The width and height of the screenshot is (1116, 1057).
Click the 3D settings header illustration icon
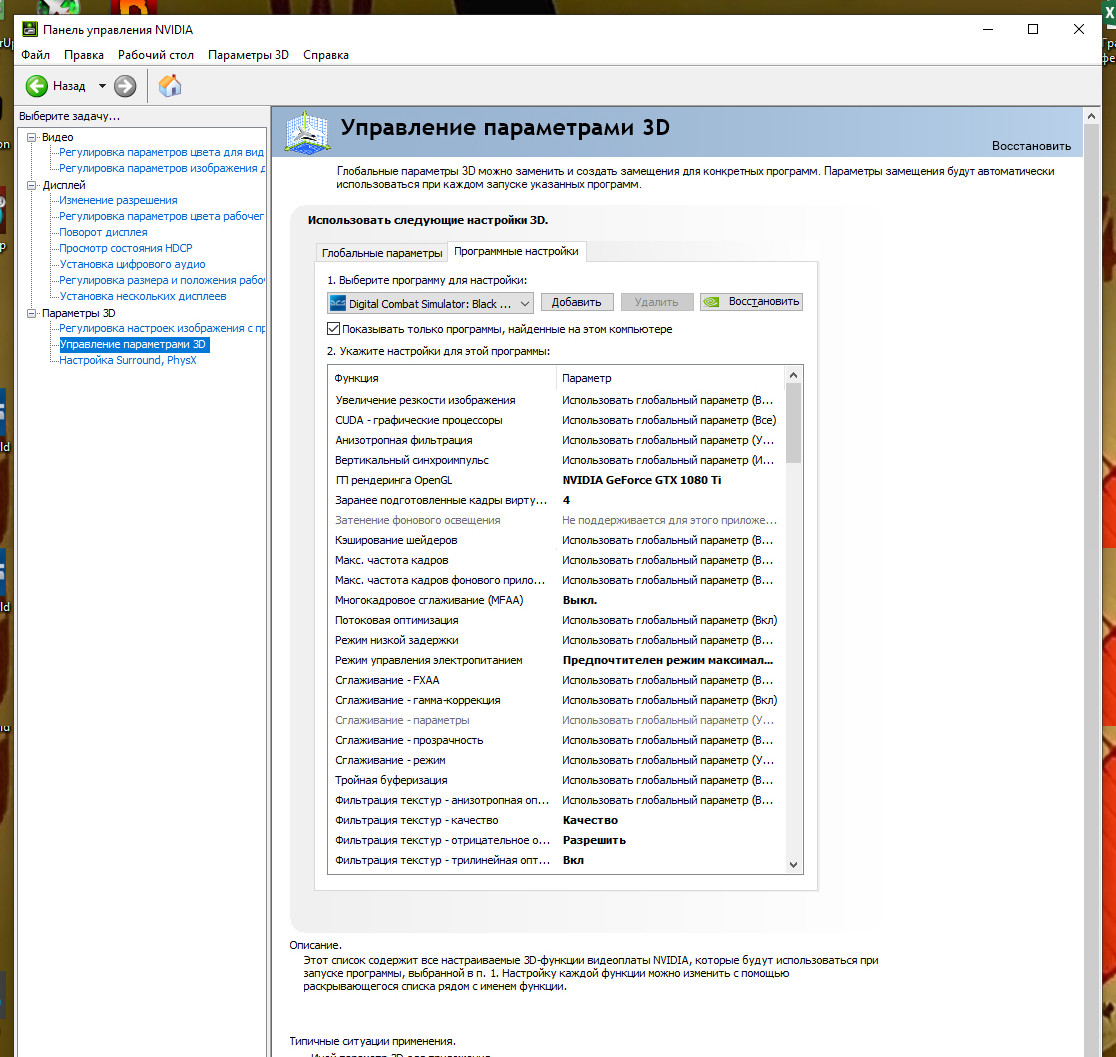tap(307, 132)
